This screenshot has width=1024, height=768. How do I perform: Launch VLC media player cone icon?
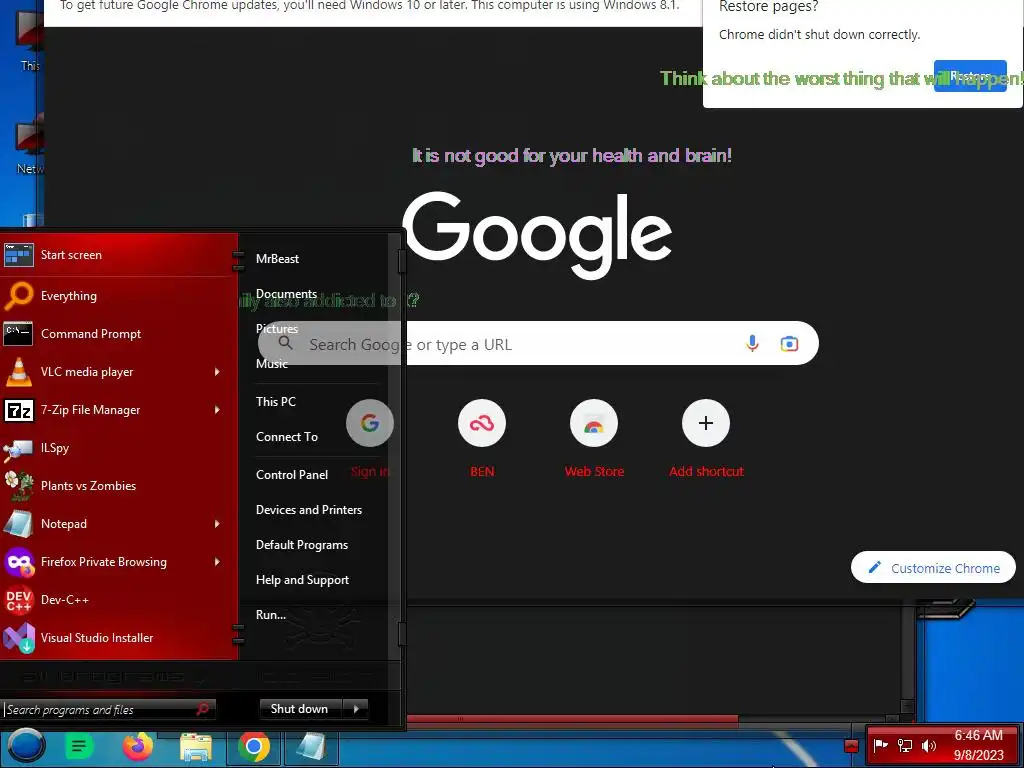(x=18, y=372)
